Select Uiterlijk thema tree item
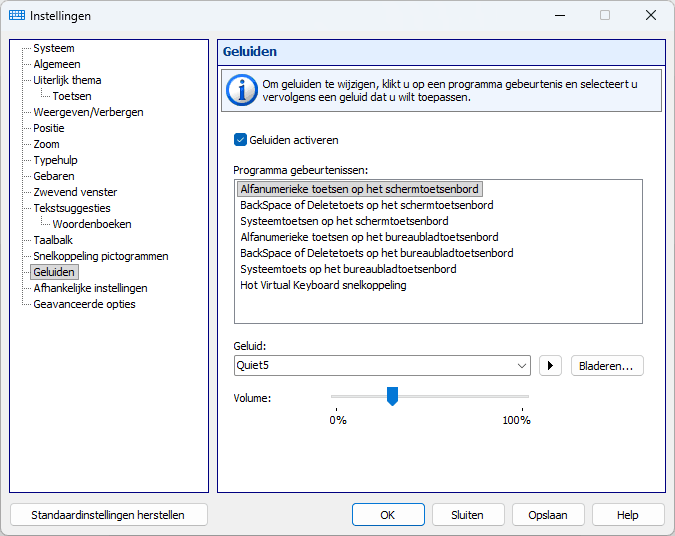This screenshot has height=536, width=675. click(x=67, y=80)
